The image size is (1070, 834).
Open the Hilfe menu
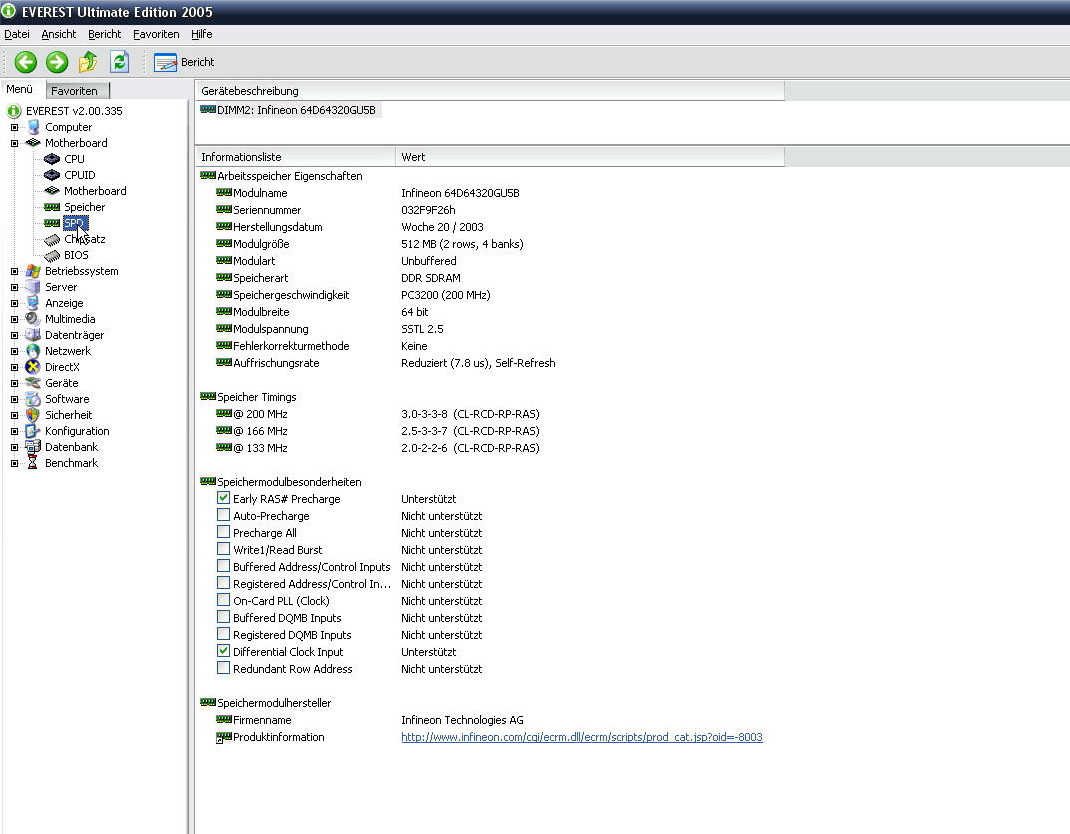pyautogui.click(x=201, y=34)
